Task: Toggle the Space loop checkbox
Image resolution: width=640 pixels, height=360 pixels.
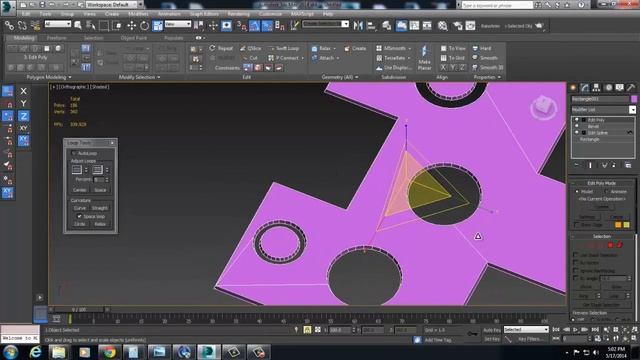Action: (79, 216)
